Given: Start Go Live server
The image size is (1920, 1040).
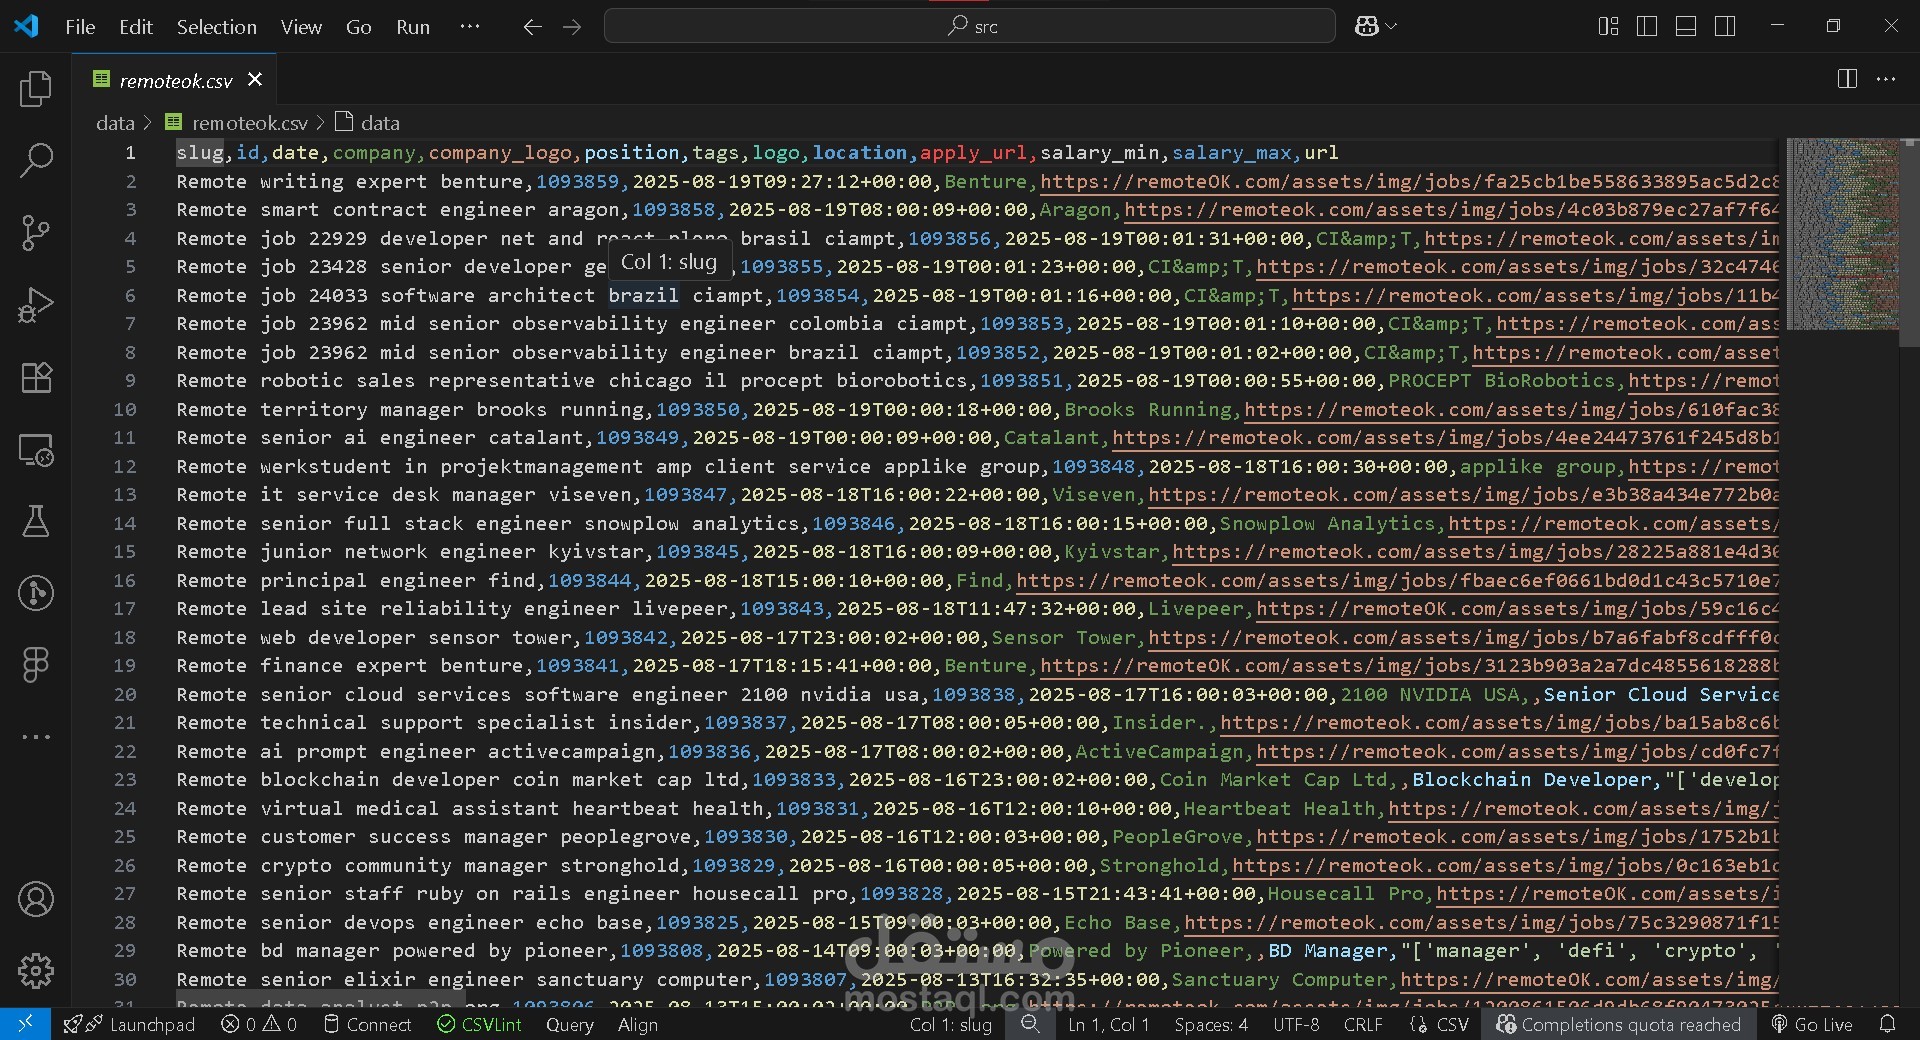Looking at the screenshot, I should [1812, 1024].
